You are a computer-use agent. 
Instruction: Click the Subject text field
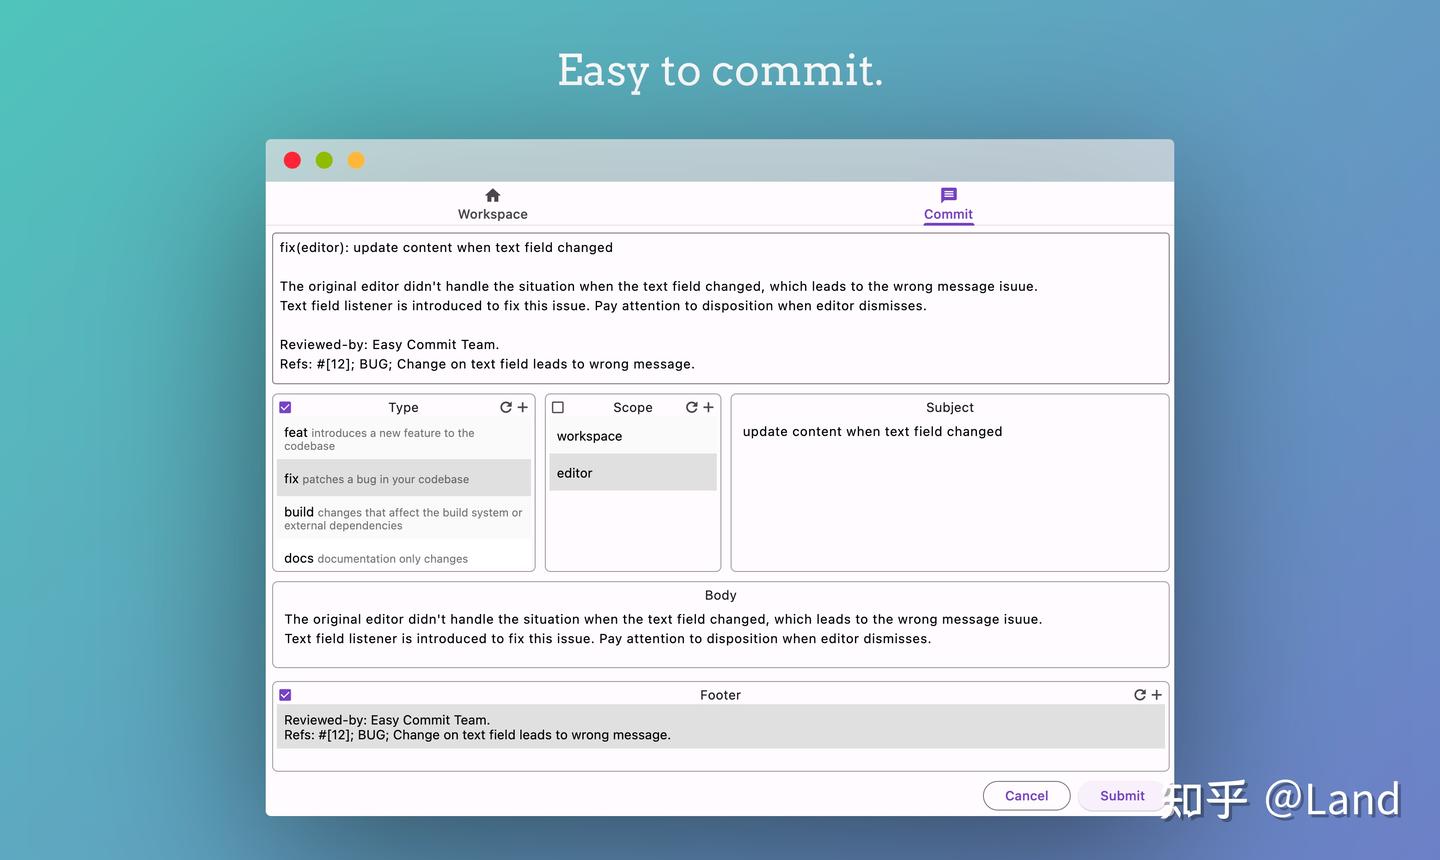(x=949, y=460)
